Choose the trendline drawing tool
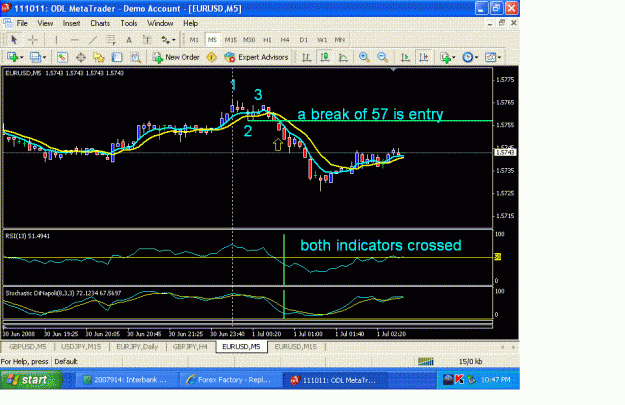Viewport: 625px width, 405px height. coord(92,39)
